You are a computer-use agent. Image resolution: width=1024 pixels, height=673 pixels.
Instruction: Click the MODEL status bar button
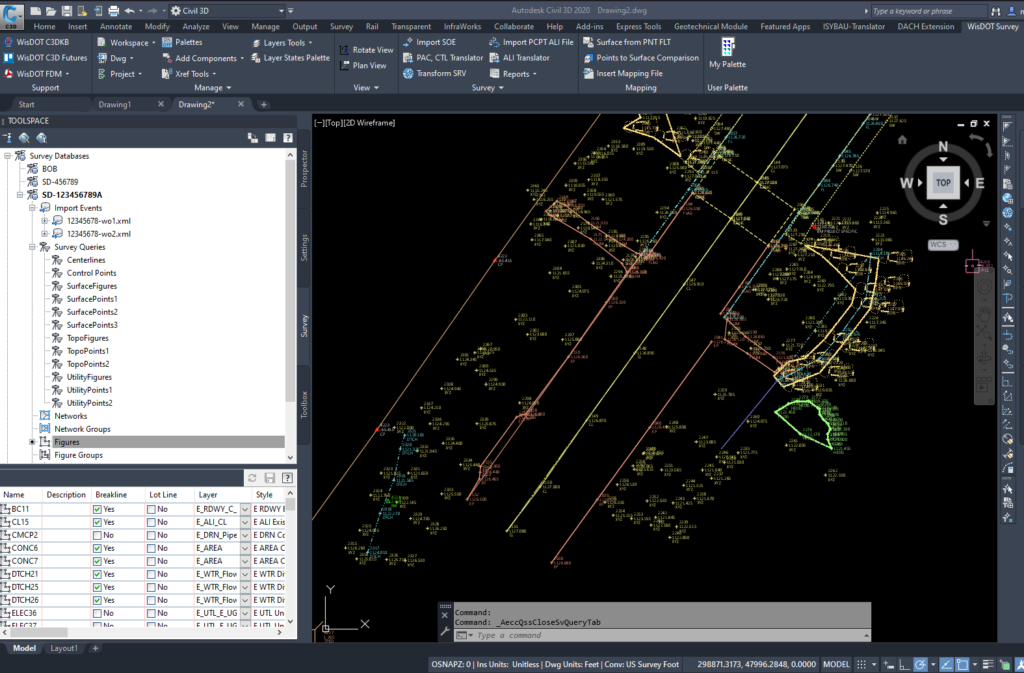836,665
